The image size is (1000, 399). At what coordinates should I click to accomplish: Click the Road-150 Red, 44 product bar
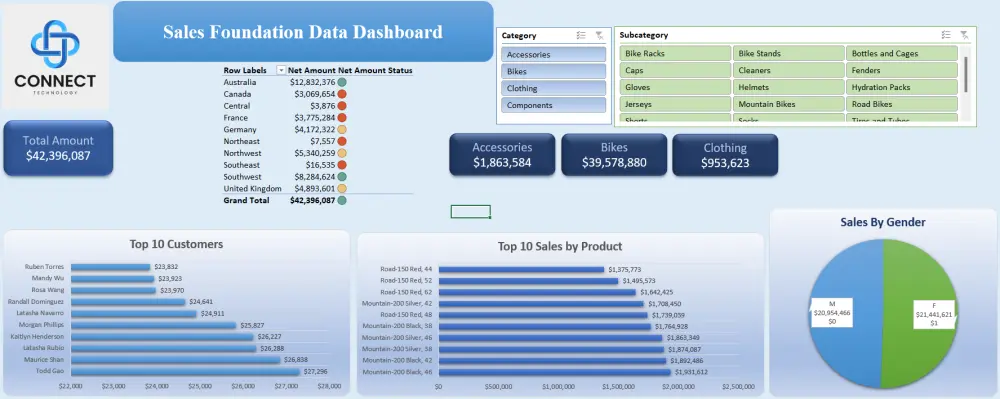tap(521, 270)
